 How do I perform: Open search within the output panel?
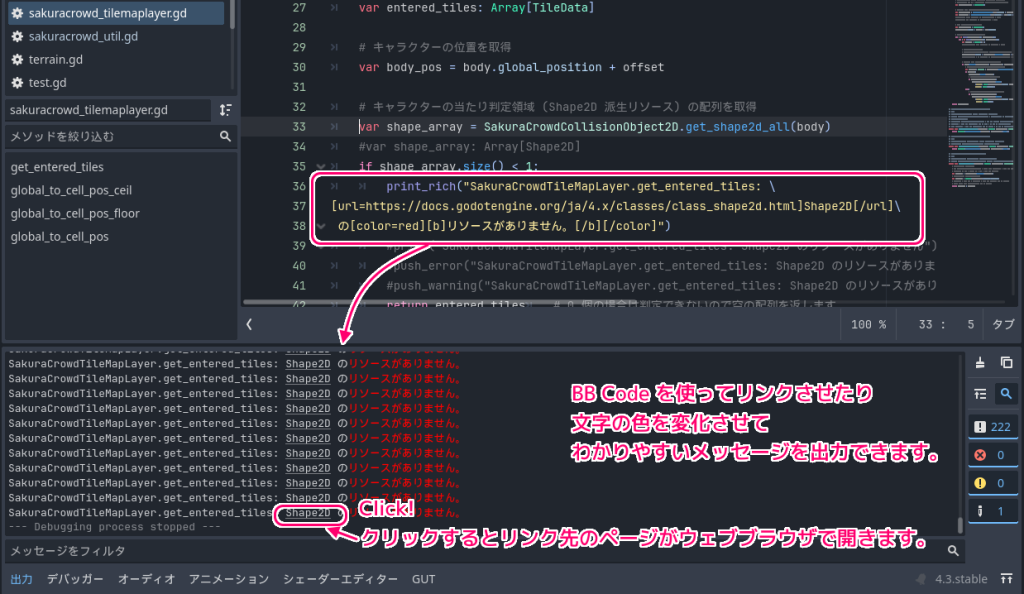[x=1006, y=394]
